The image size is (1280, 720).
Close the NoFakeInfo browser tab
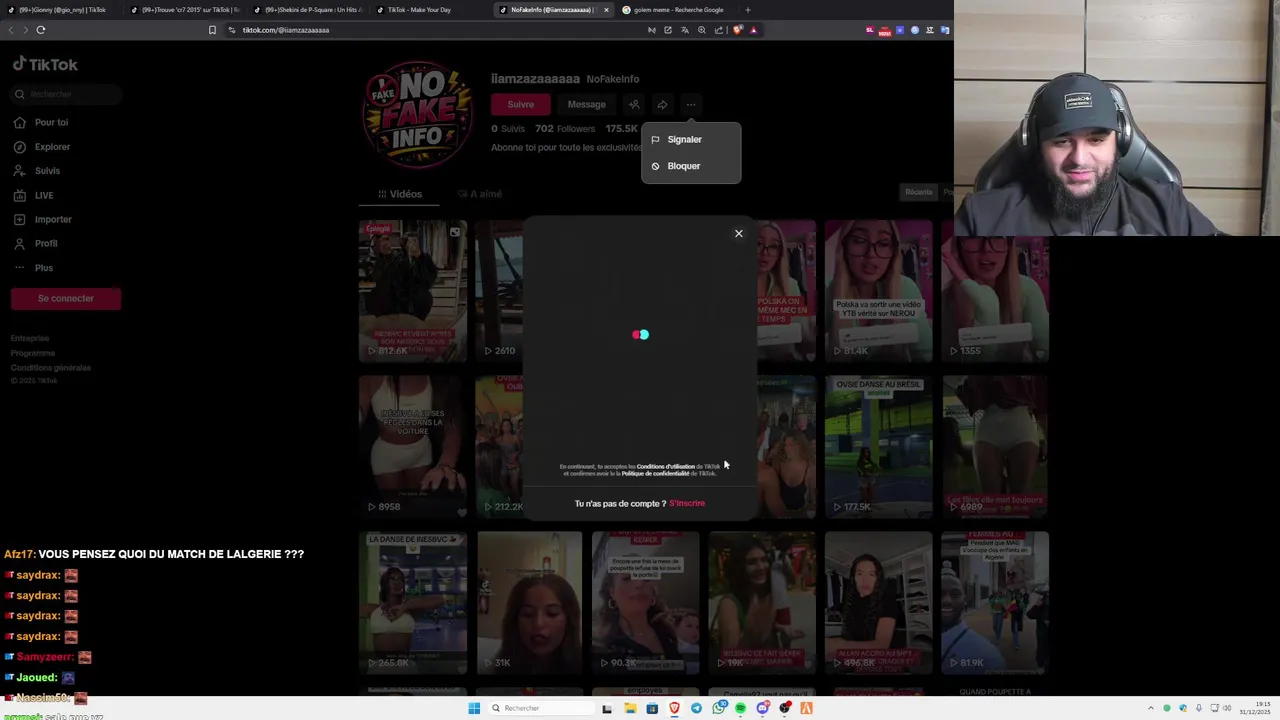click(x=606, y=10)
